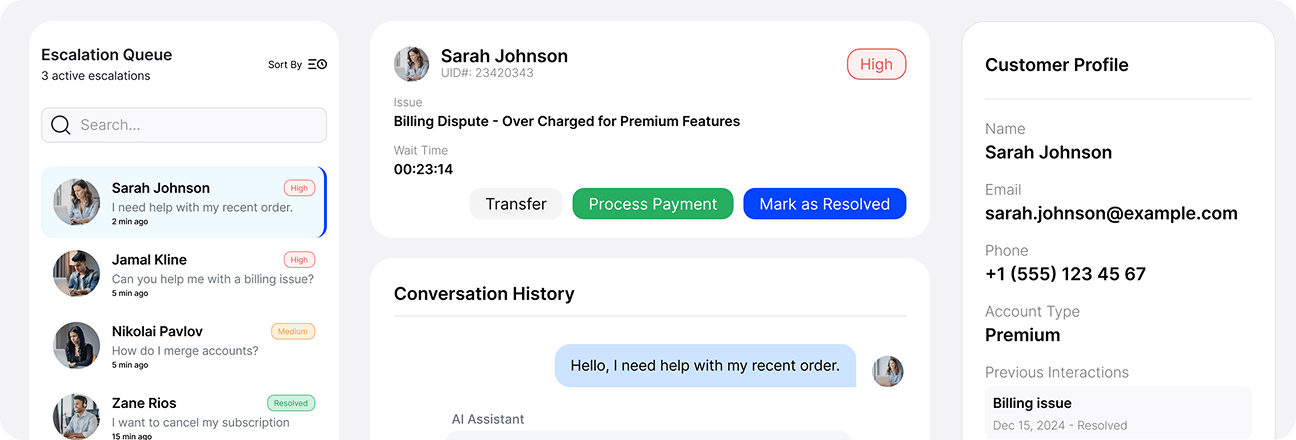This screenshot has width=1296, height=440.
Task: Click 'Dec 15, 2024 - Resolved' text
Action: point(1060,425)
